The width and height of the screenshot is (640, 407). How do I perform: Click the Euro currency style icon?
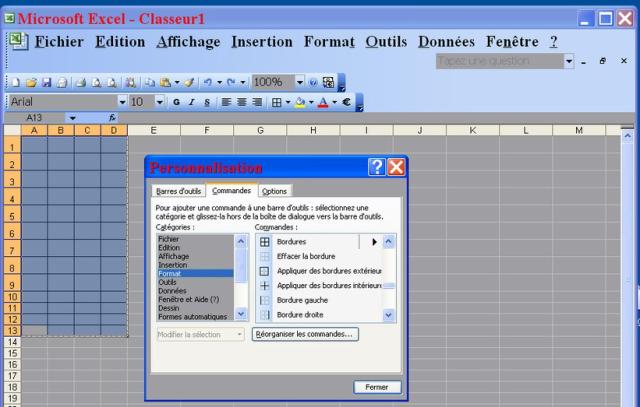[346, 102]
